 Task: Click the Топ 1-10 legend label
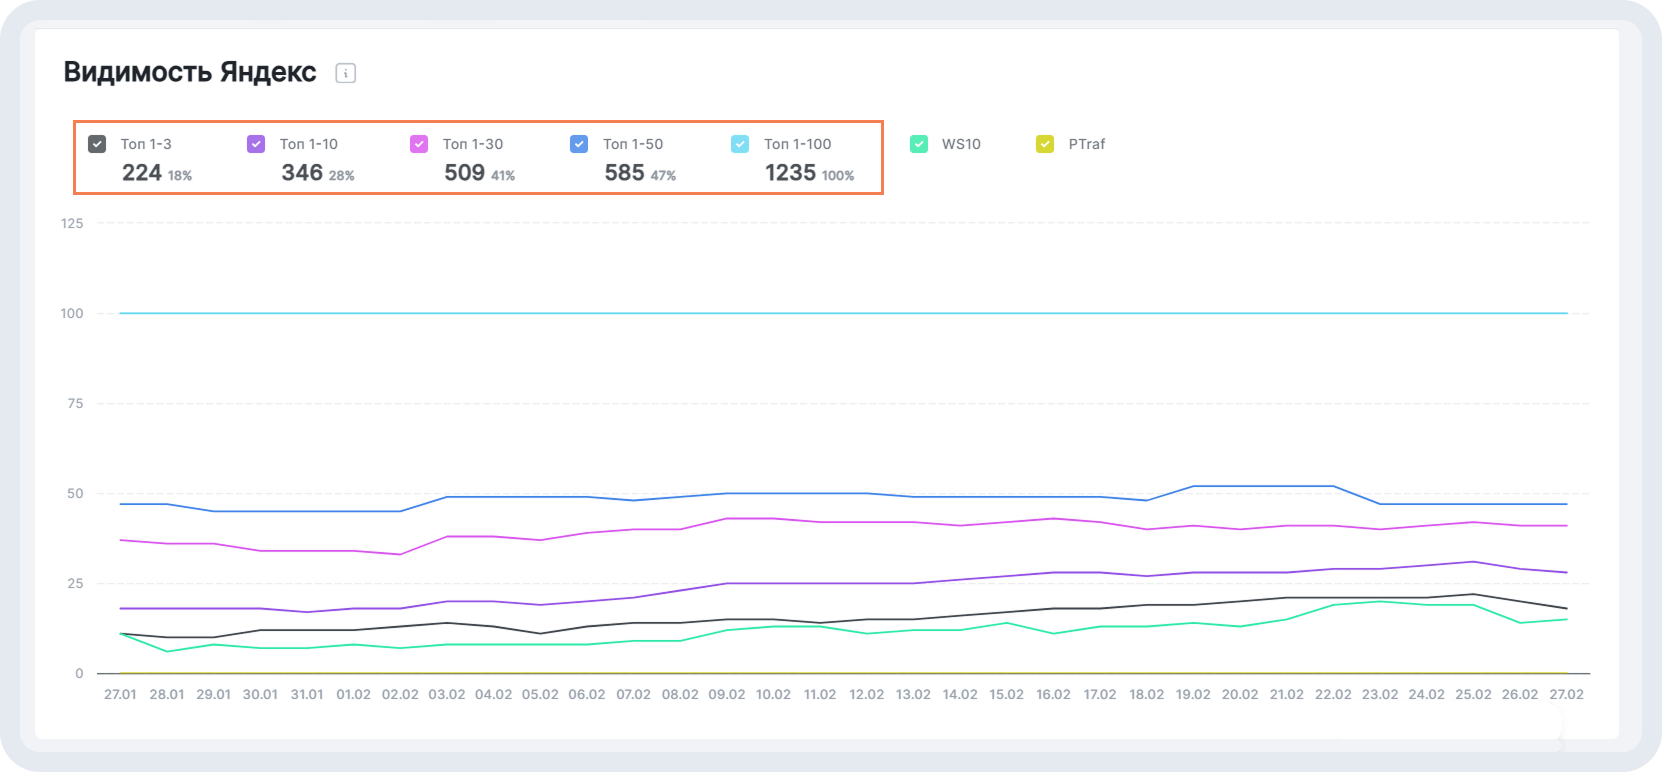pos(309,144)
